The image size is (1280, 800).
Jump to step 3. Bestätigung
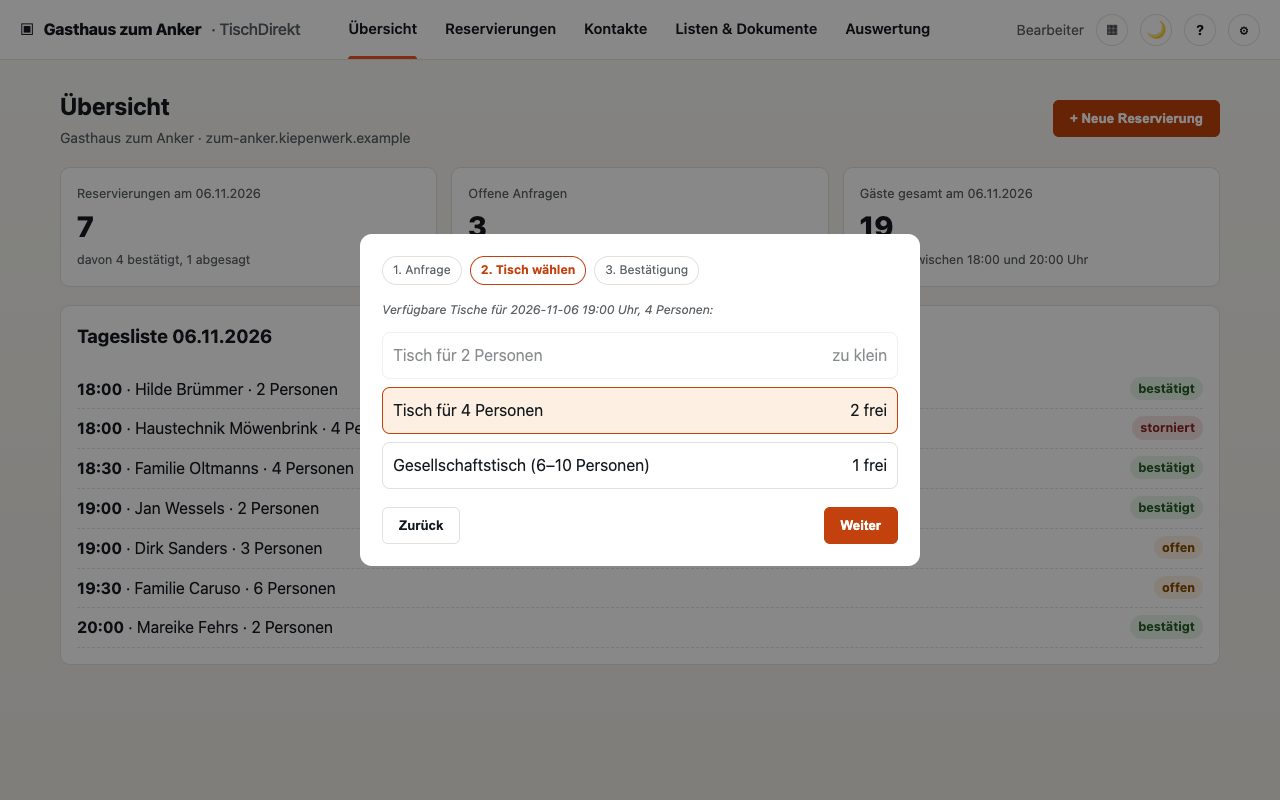click(646, 270)
